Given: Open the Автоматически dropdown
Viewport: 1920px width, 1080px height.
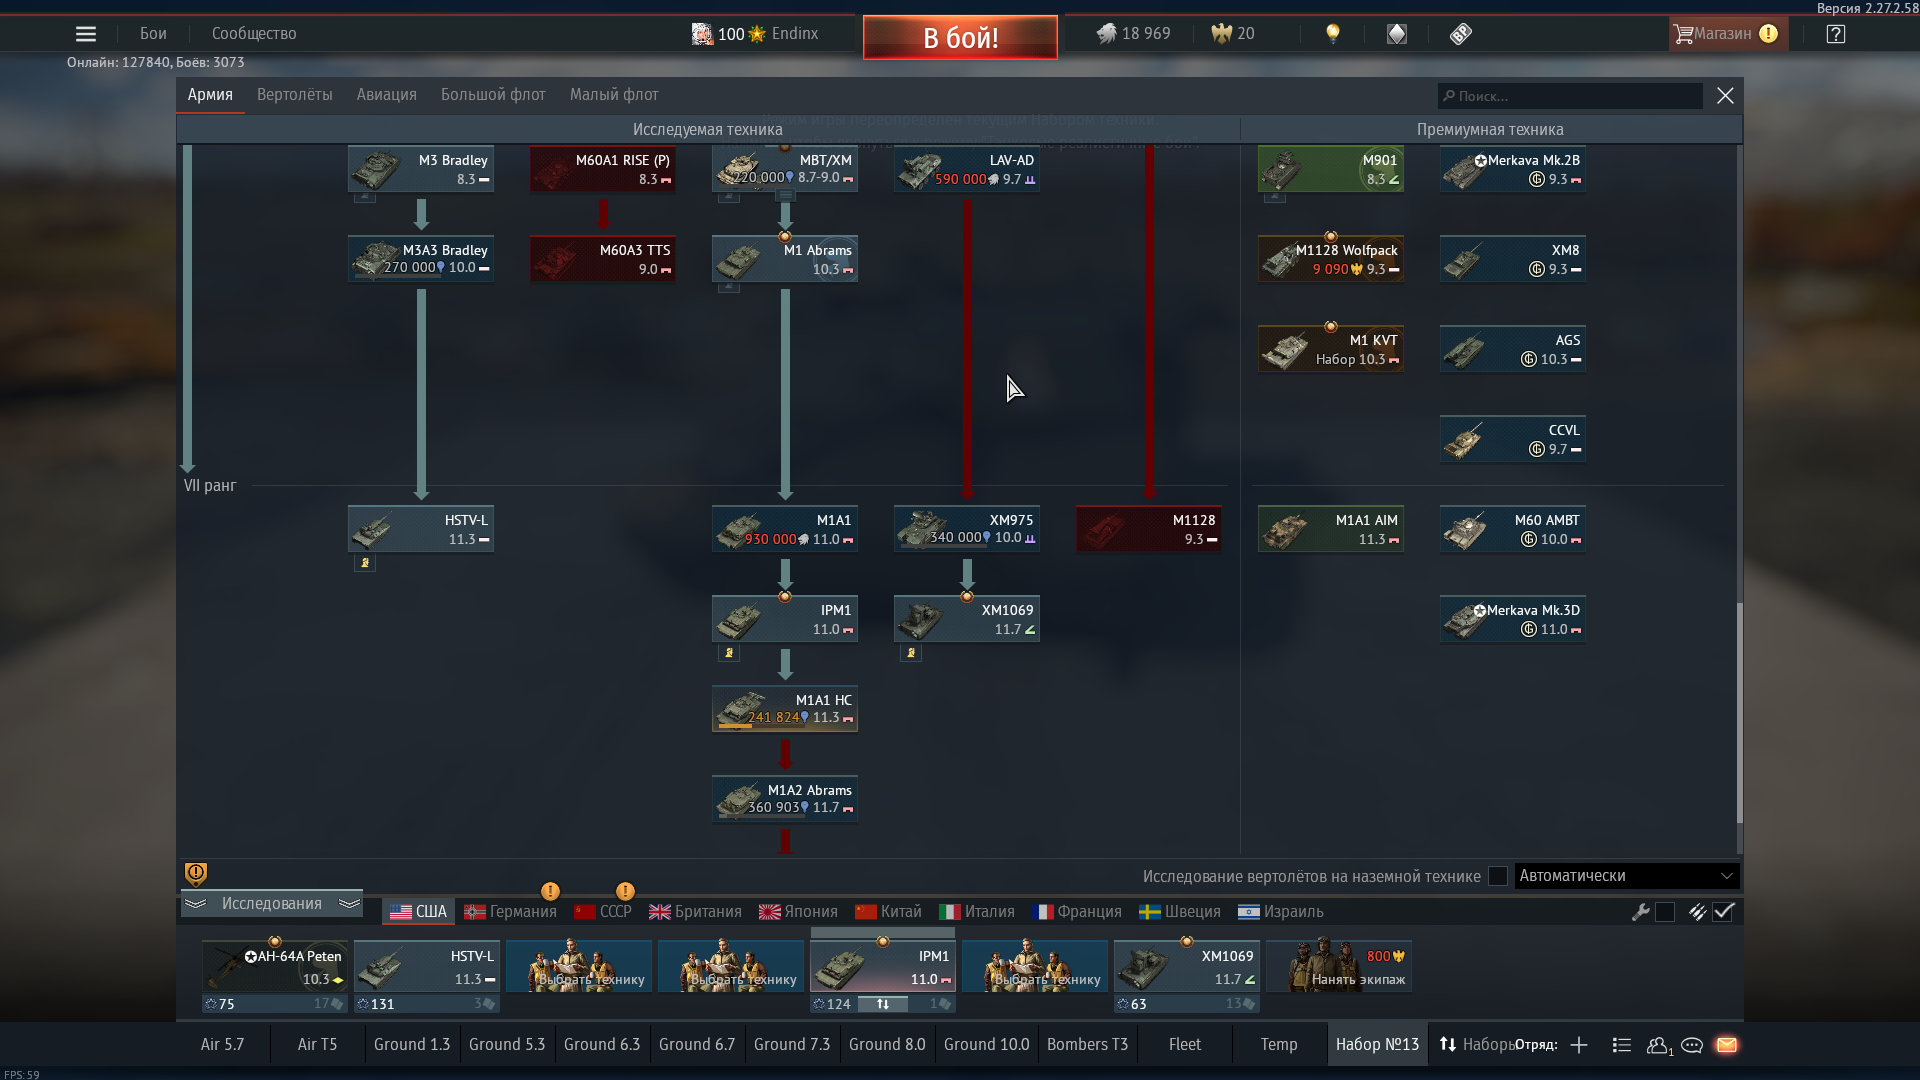Looking at the screenshot, I should point(1626,876).
